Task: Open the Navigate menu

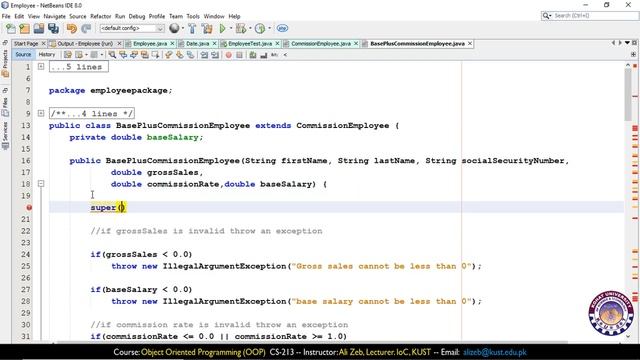Action: tap(54, 16)
